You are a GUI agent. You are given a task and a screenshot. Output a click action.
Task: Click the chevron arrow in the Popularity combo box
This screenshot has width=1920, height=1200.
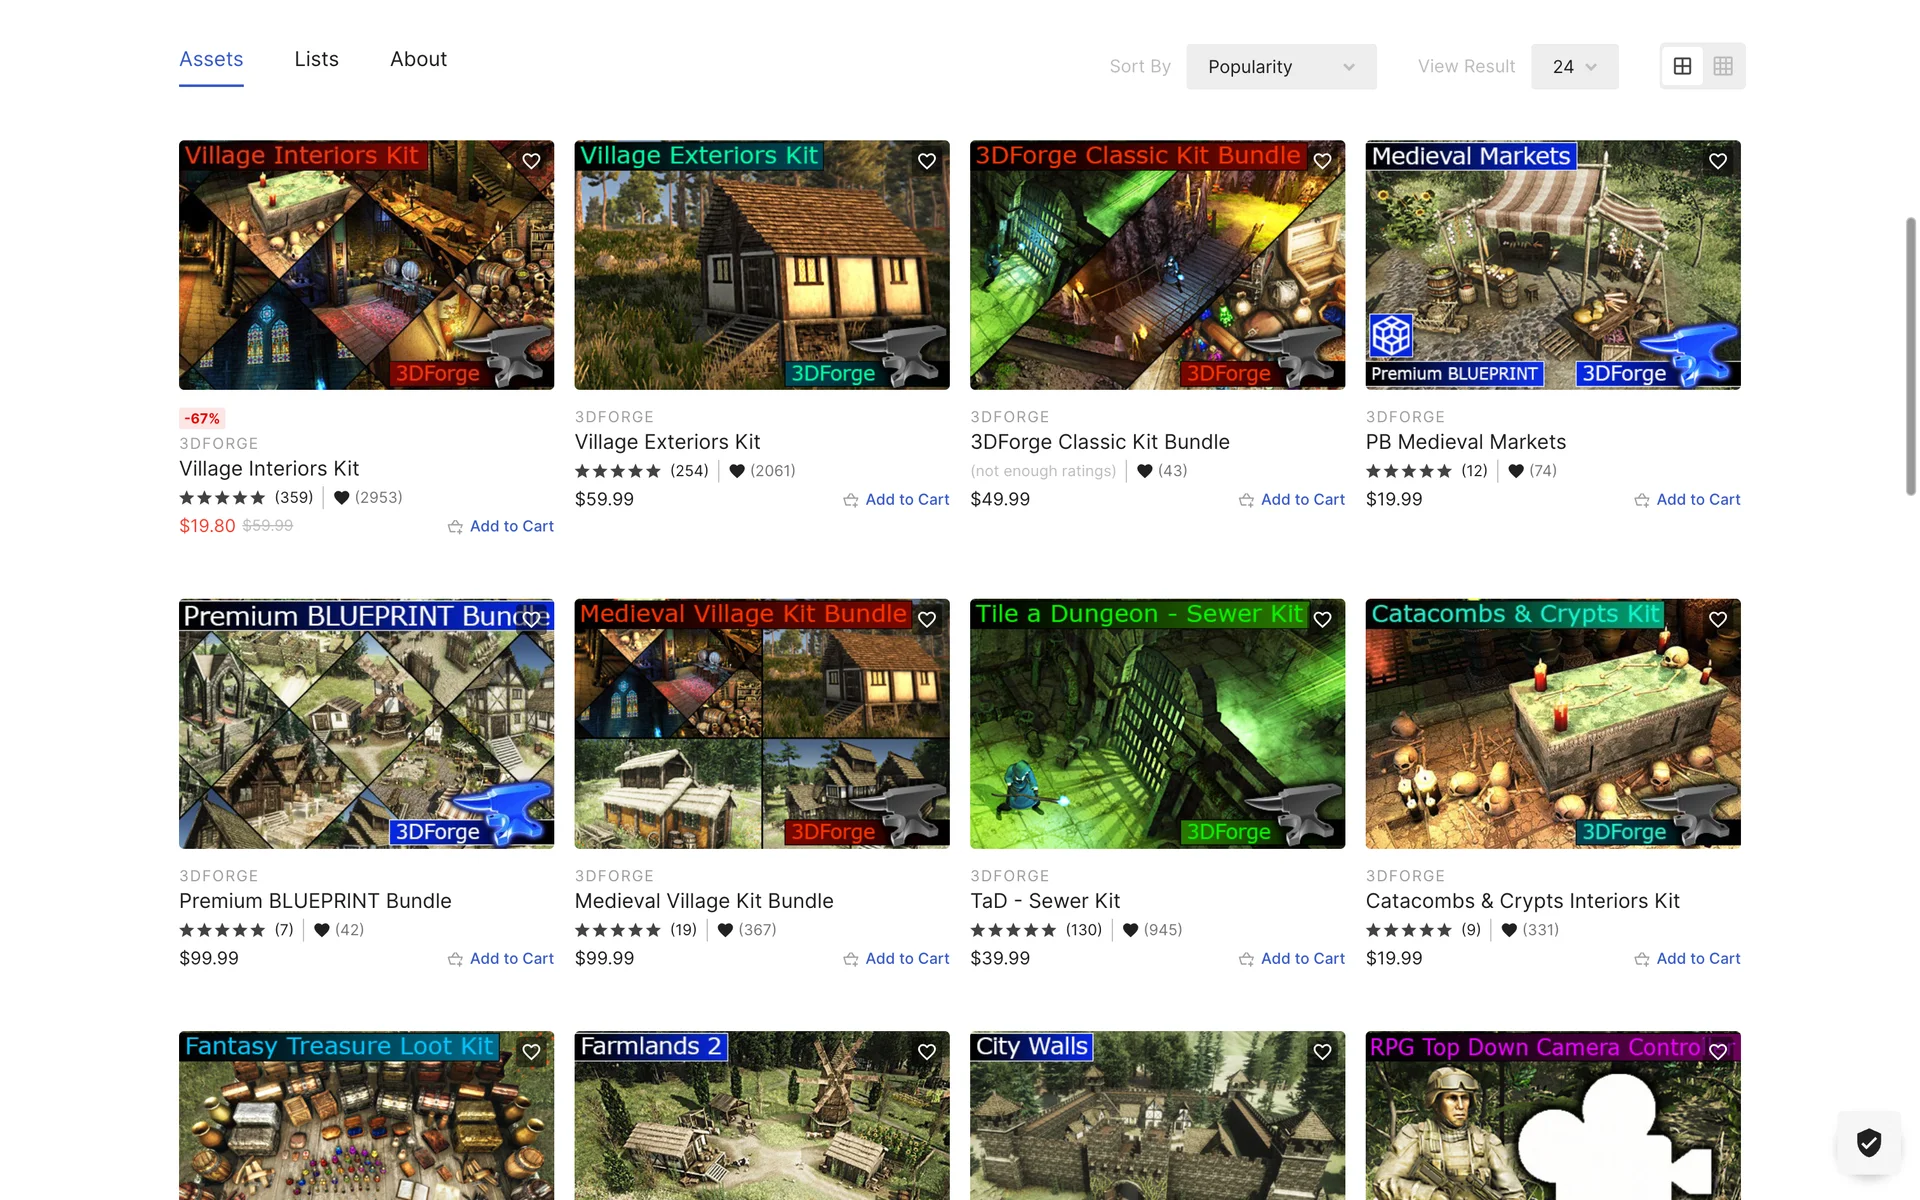coord(1349,67)
